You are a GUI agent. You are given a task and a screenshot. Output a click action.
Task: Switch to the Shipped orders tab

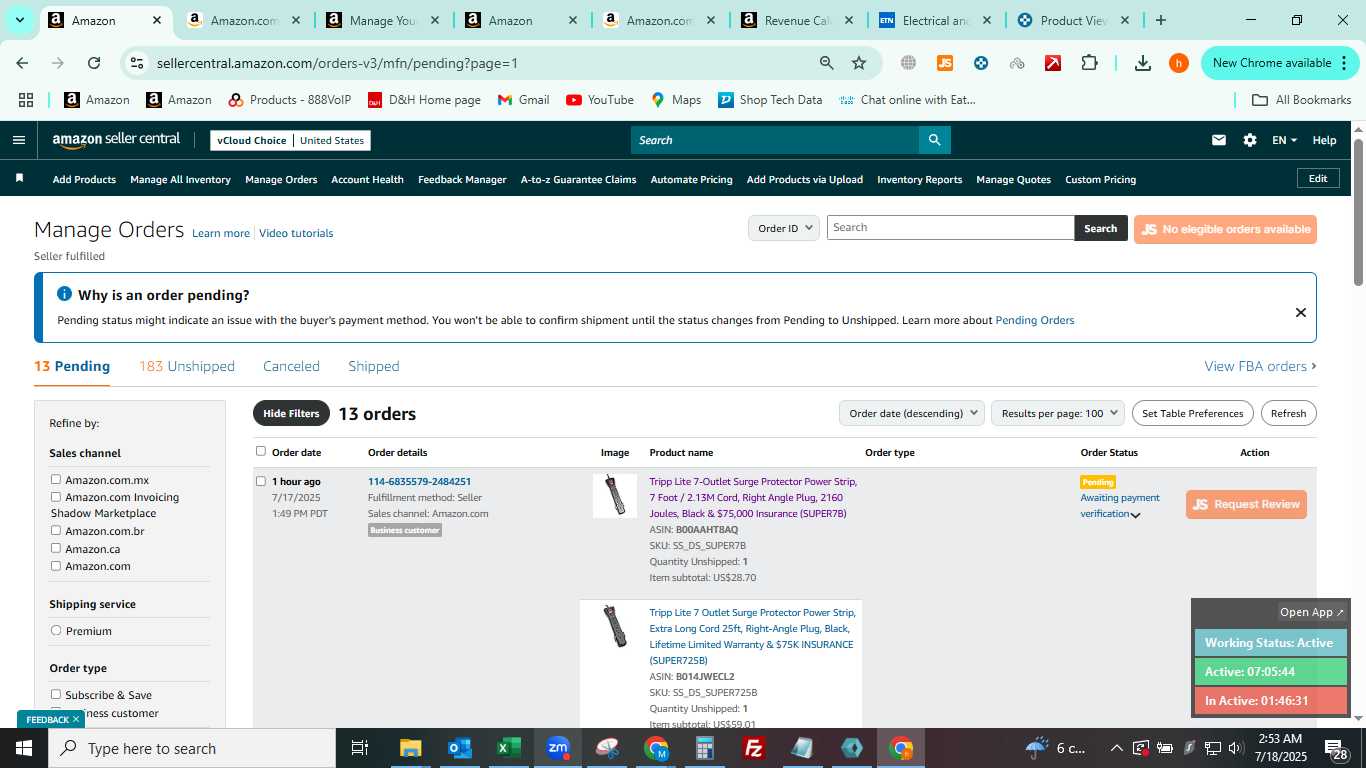[374, 366]
